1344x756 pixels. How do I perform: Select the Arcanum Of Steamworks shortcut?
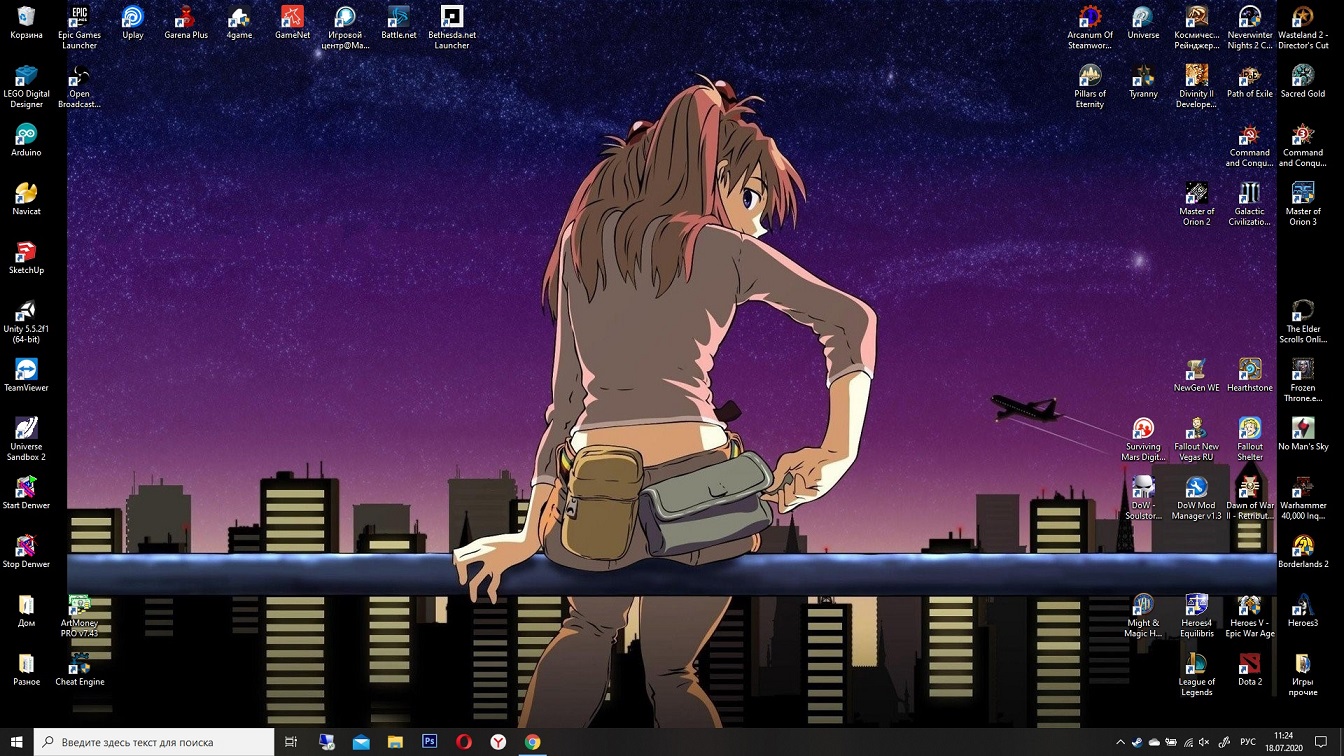[1090, 28]
